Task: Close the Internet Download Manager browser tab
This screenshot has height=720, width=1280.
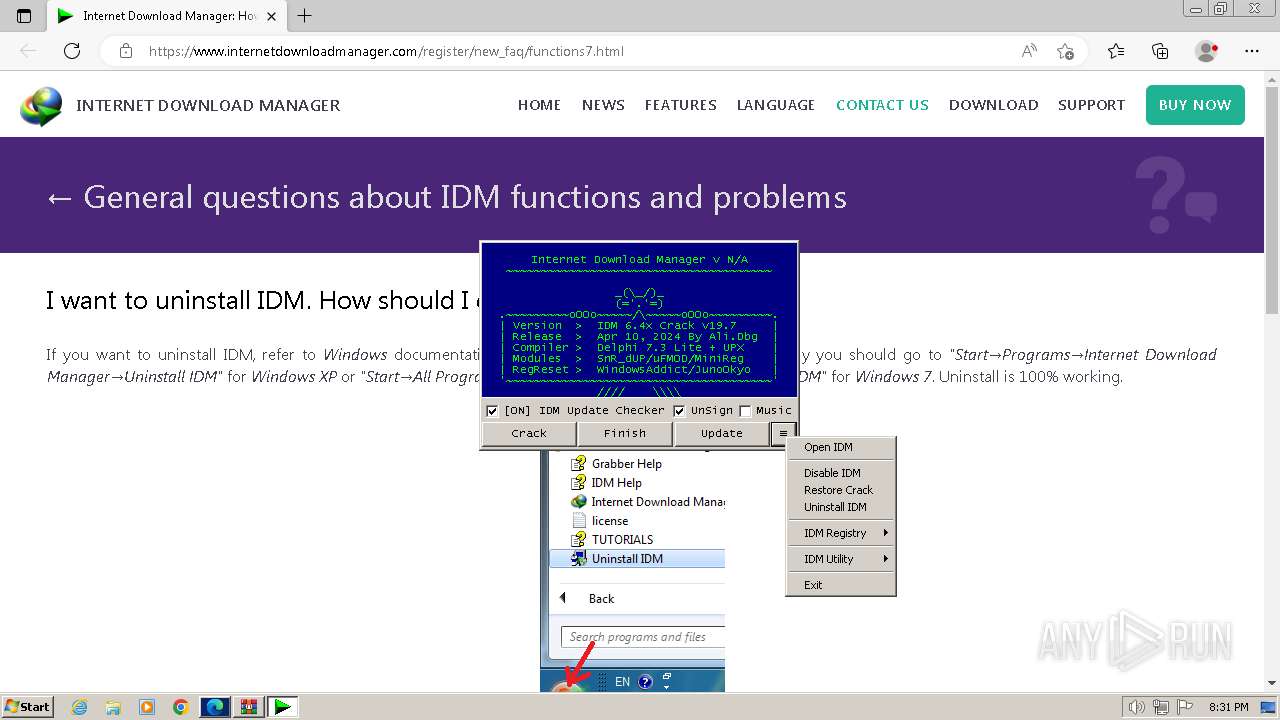Action: (x=271, y=16)
